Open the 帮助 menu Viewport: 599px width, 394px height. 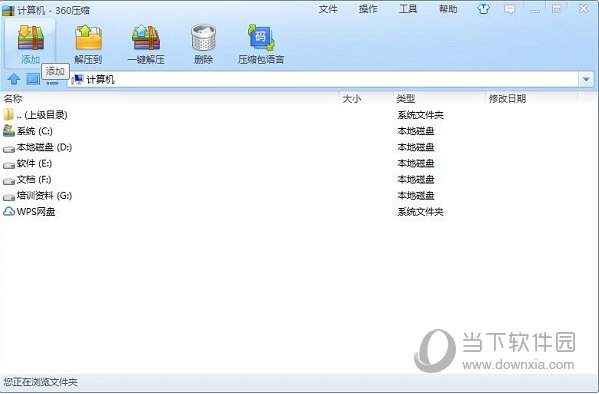(448, 9)
